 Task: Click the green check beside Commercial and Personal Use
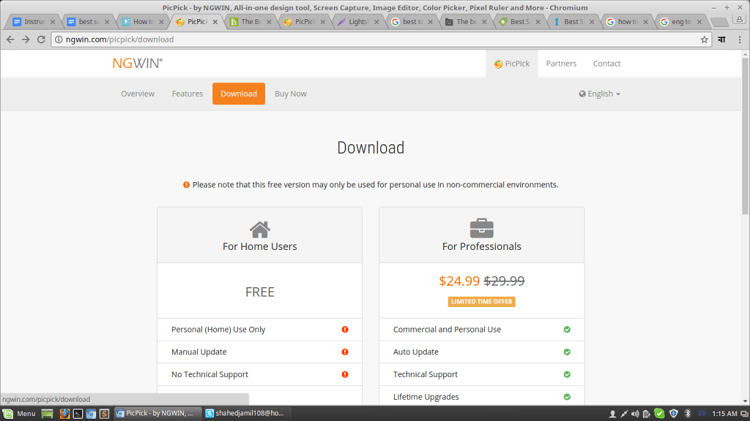tap(567, 330)
